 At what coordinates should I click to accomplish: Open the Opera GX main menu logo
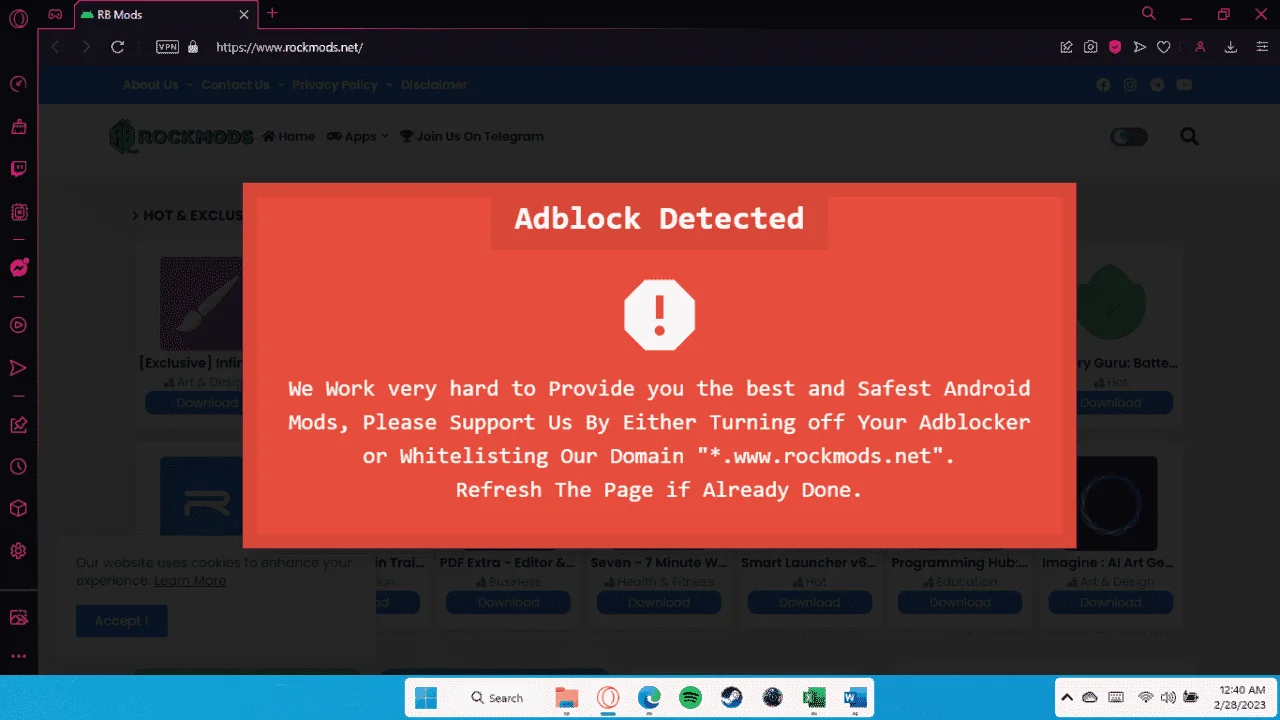tap(18, 20)
